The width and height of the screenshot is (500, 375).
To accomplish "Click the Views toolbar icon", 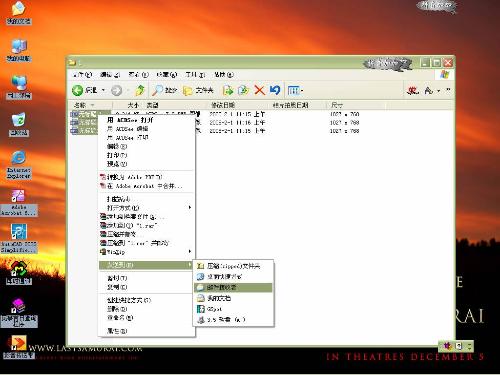I will (x=293, y=90).
